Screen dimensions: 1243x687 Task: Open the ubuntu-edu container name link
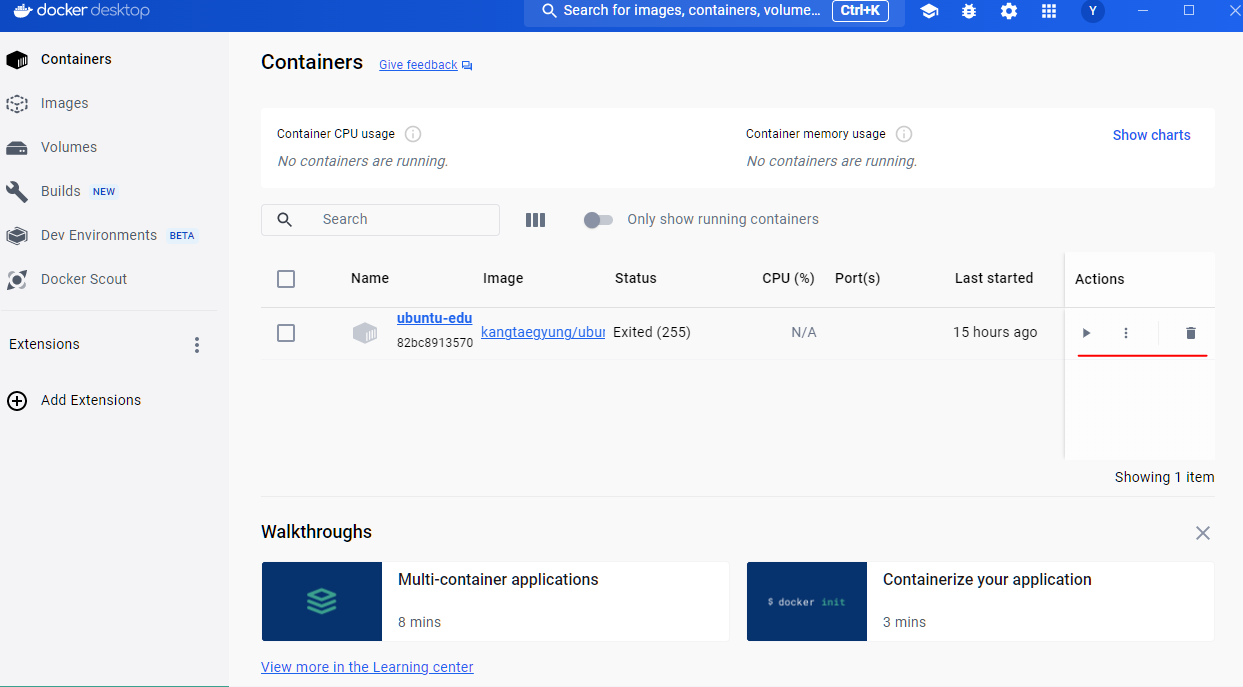coord(434,319)
